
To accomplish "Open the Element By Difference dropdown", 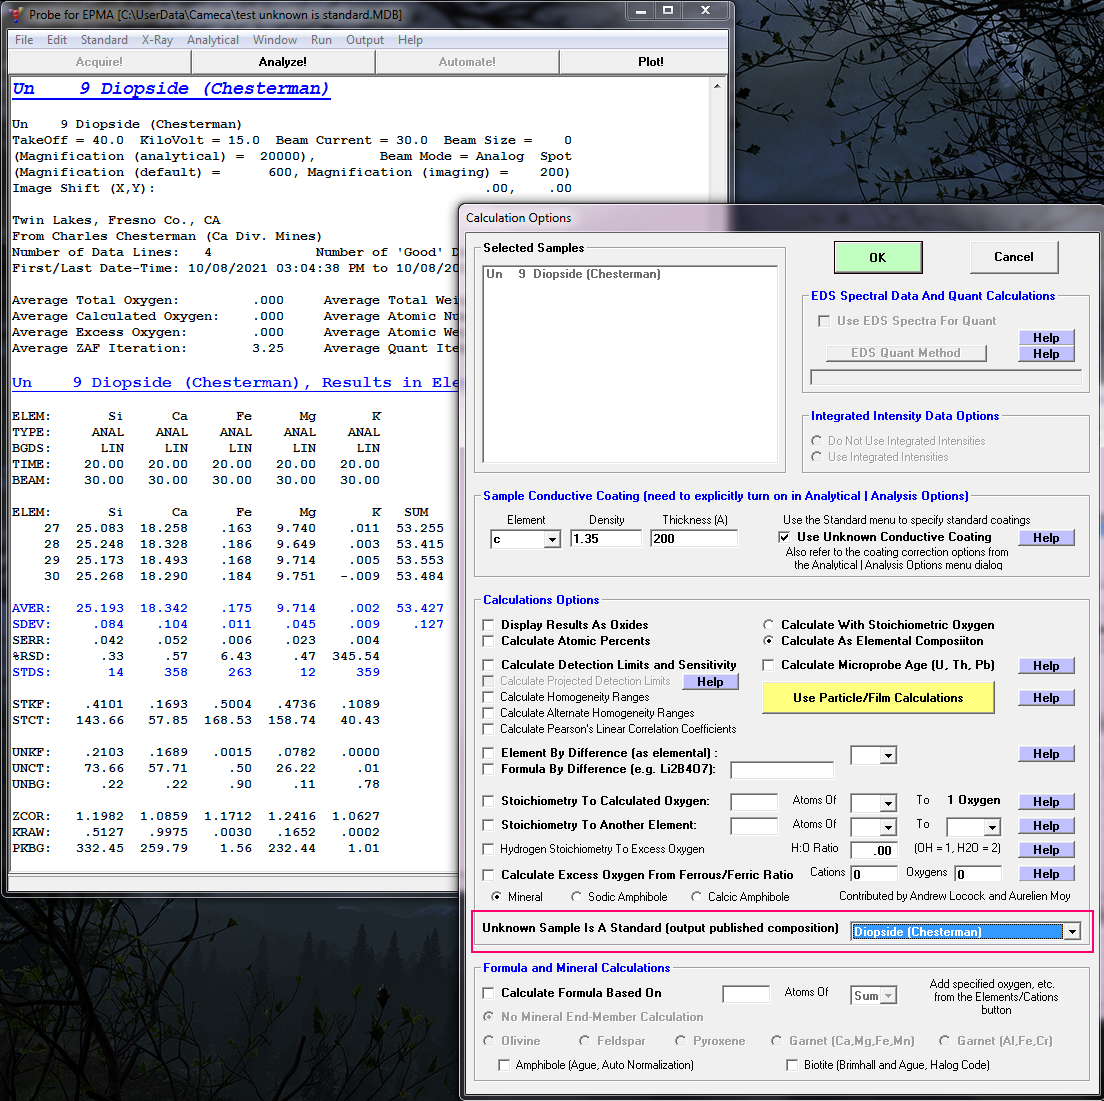I will click(x=887, y=756).
